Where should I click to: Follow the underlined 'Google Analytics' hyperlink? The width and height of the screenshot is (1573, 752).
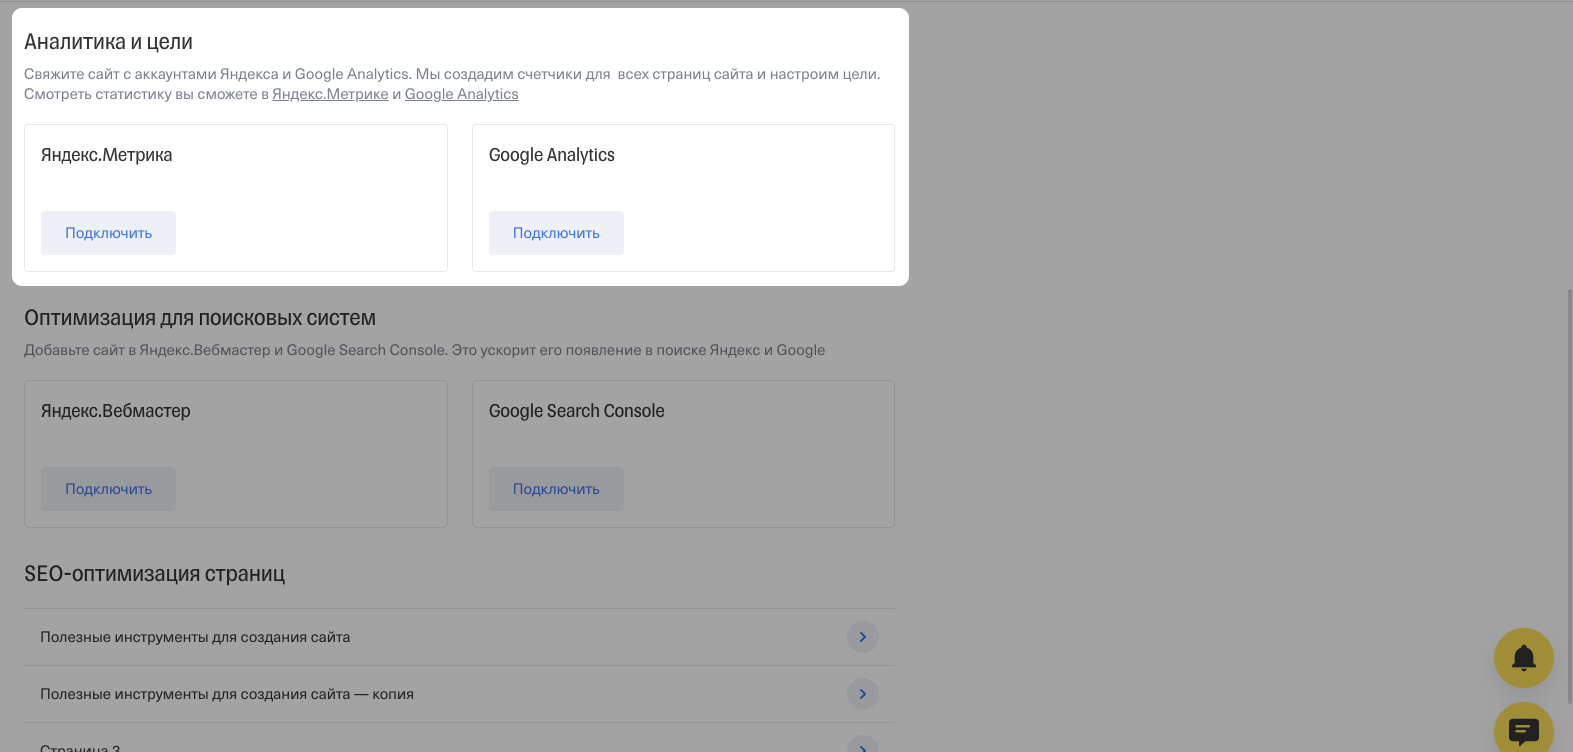(x=461, y=94)
